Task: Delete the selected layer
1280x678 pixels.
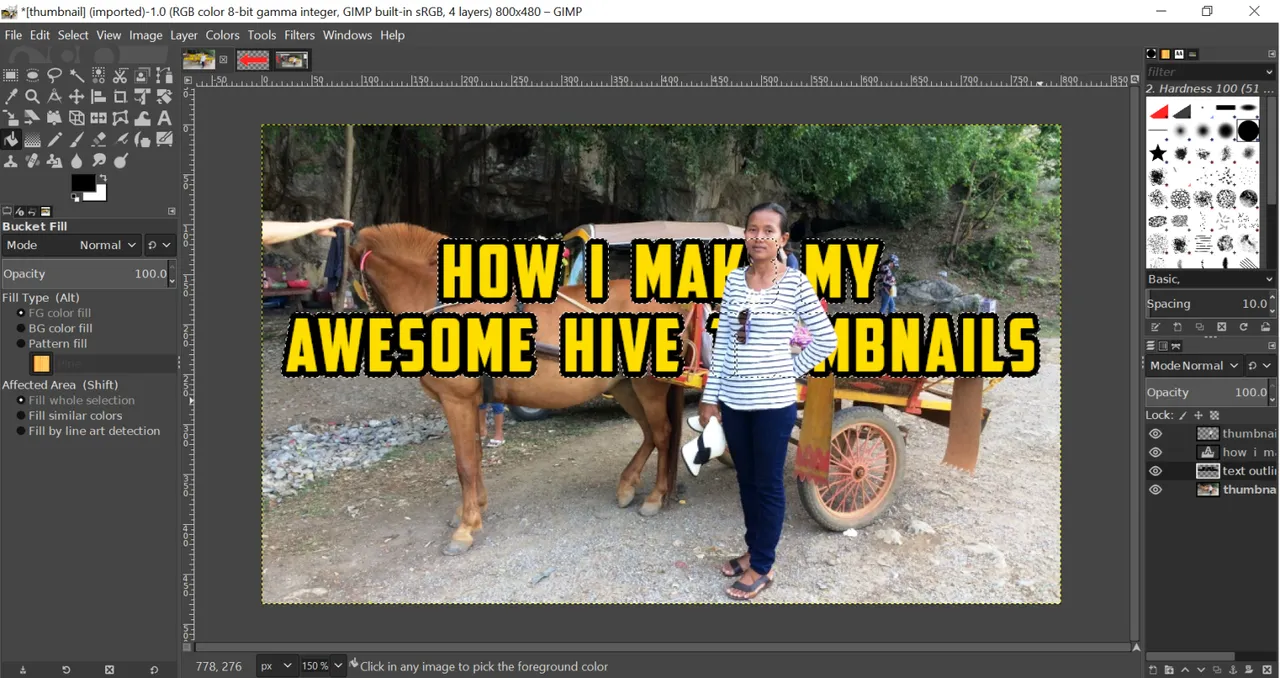Action: (1267, 670)
